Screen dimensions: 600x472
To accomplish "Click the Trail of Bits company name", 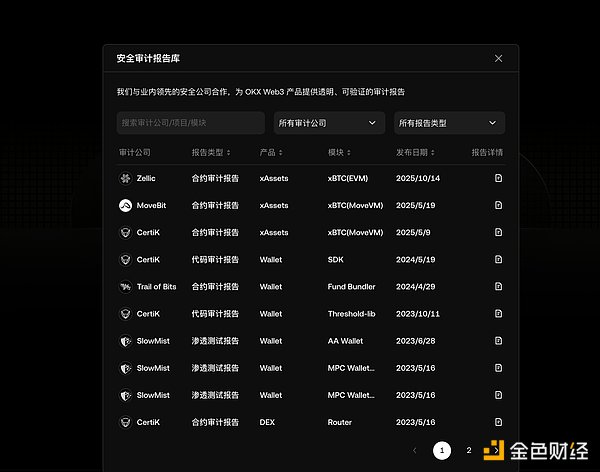I will click(156, 287).
